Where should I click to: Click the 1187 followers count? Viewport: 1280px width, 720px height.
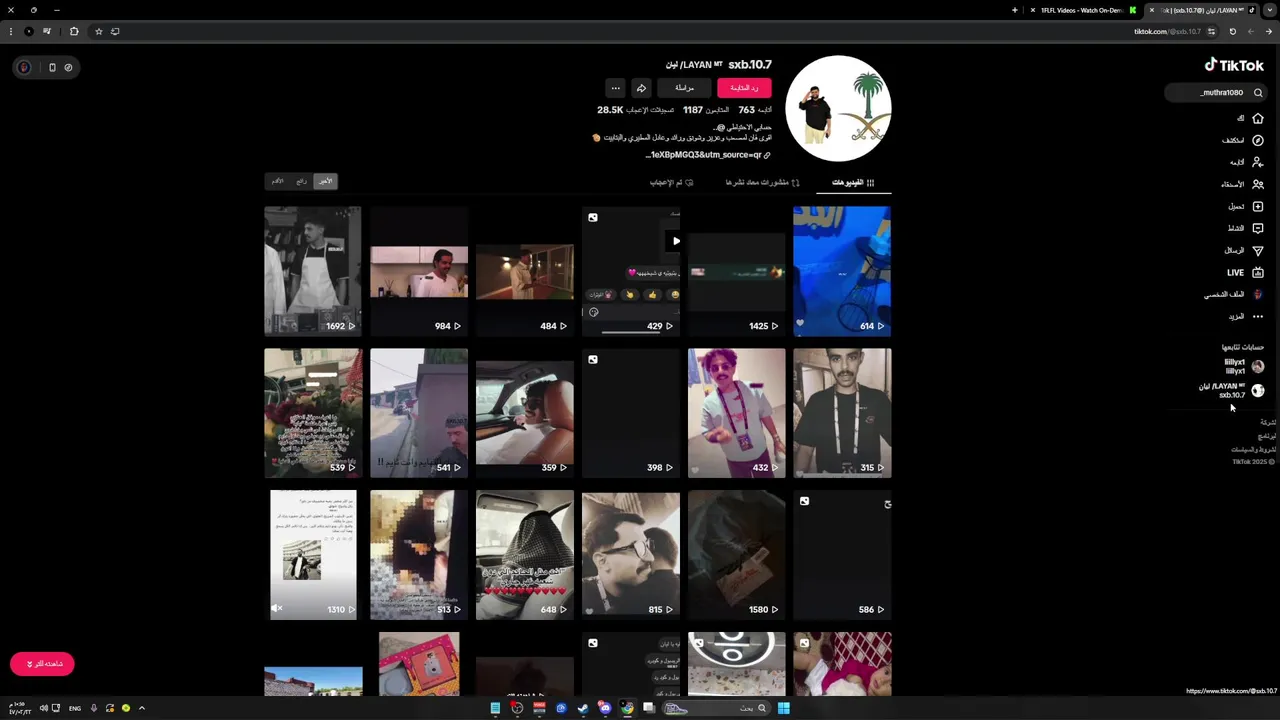706,110
